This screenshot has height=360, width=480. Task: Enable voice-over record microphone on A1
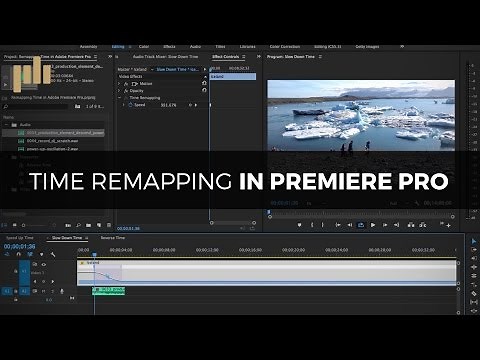pyautogui.click(x=62, y=291)
